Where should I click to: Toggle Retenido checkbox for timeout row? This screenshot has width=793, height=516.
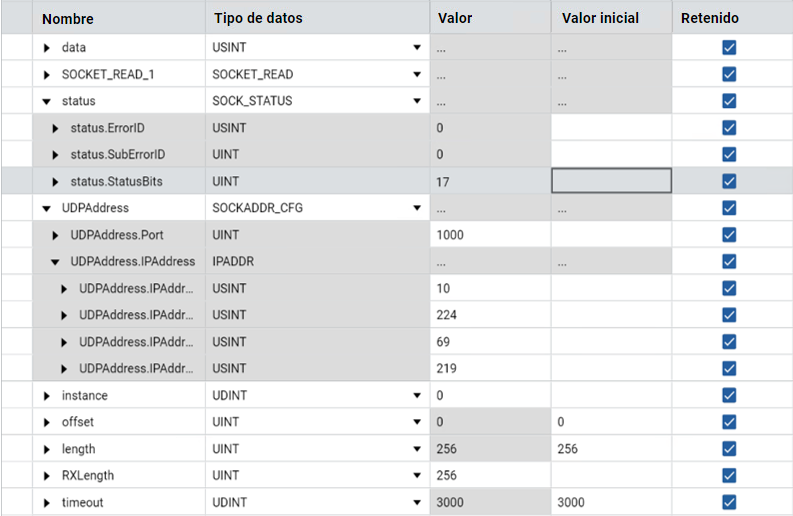[729, 502]
